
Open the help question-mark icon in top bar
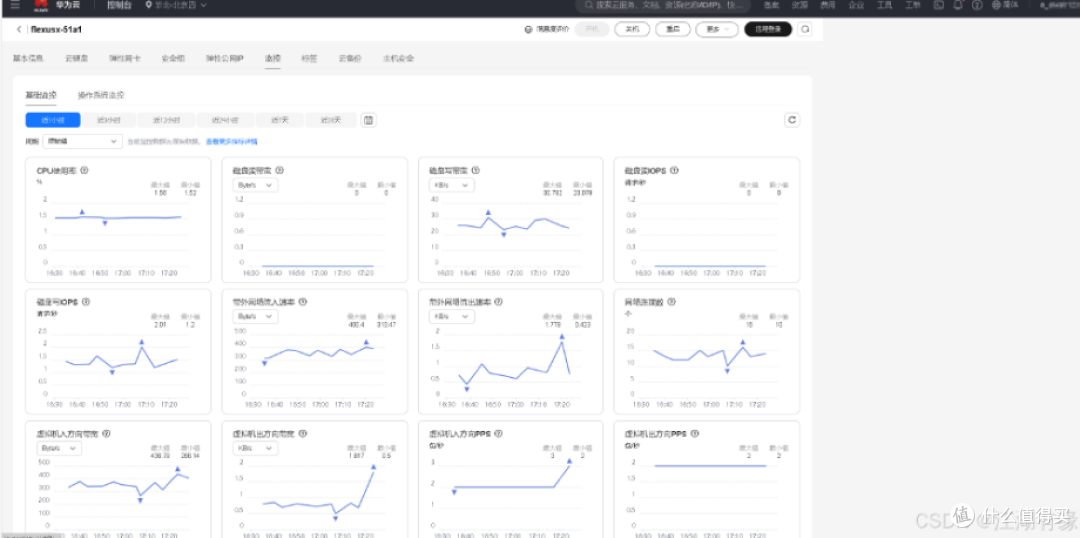977,5
